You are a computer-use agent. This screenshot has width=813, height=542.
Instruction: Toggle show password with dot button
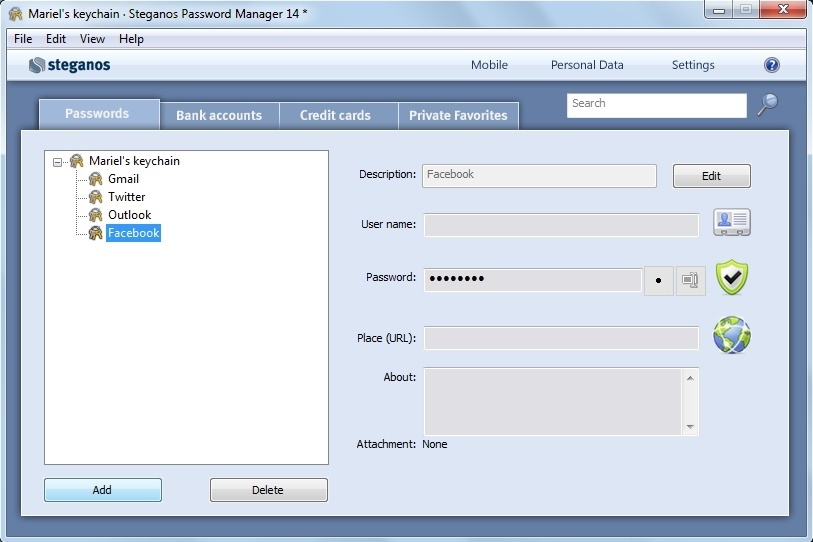click(658, 281)
